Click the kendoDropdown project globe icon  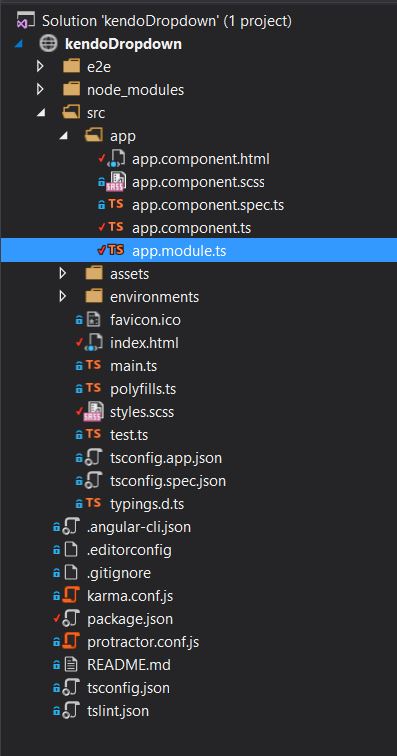tap(48, 44)
